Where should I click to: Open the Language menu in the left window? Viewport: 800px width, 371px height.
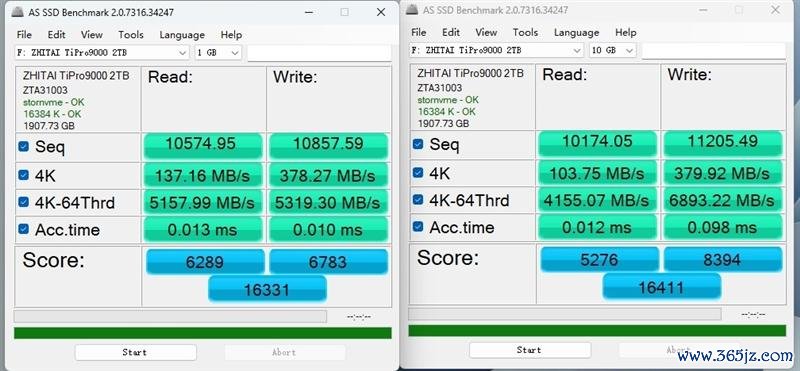click(x=182, y=35)
